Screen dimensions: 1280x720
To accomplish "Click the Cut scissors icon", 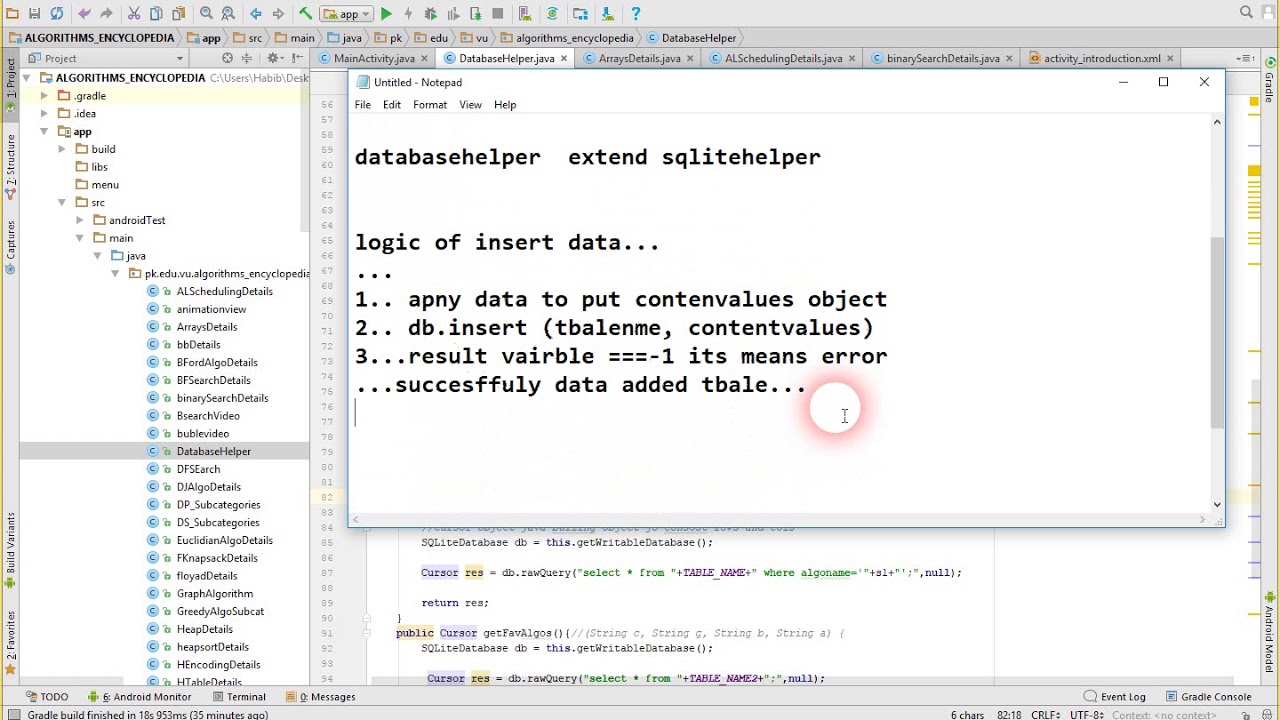I will pyautogui.click(x=134, y=14).
